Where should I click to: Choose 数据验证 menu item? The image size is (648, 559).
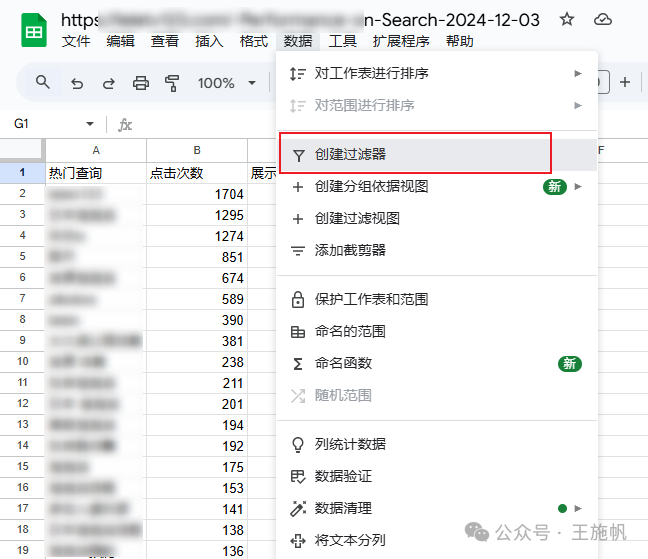[x=437, y=476]
